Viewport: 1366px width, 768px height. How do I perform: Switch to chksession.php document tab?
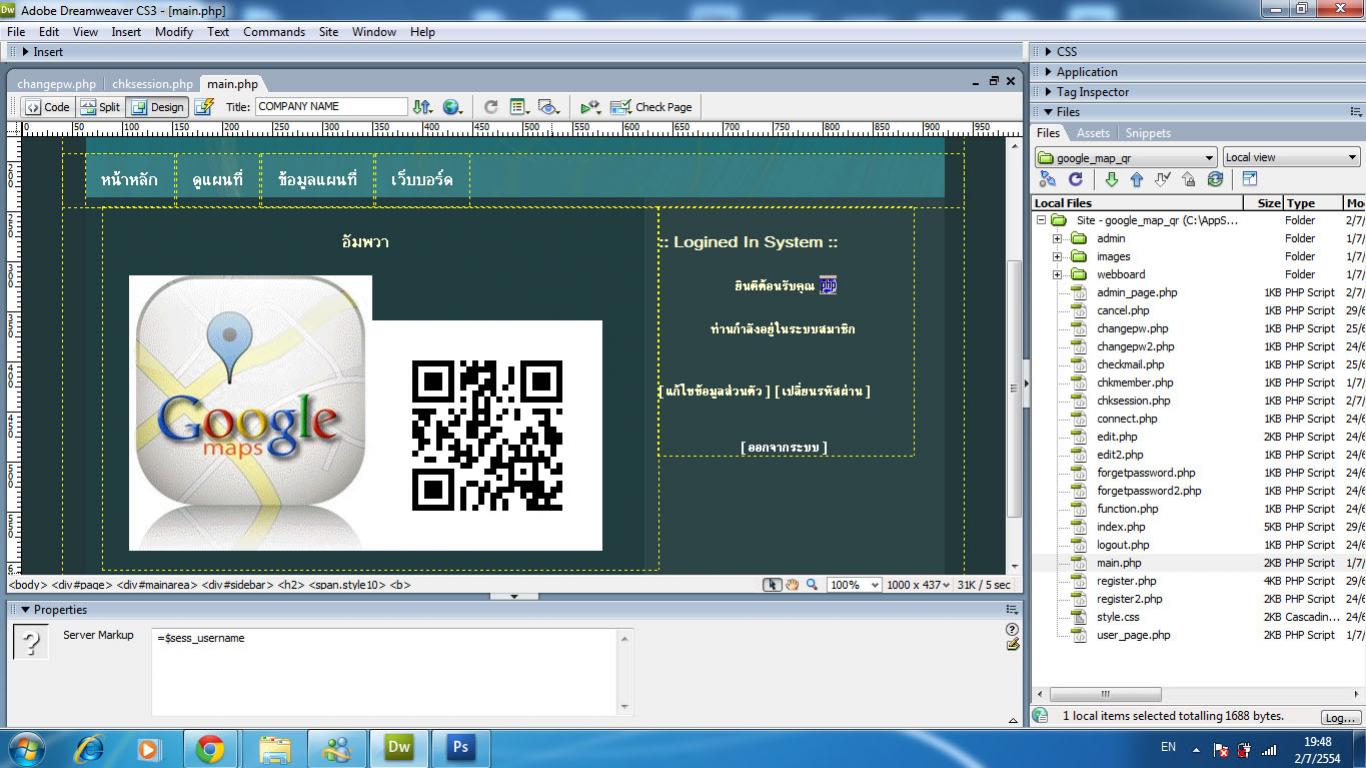coord(152,84)
